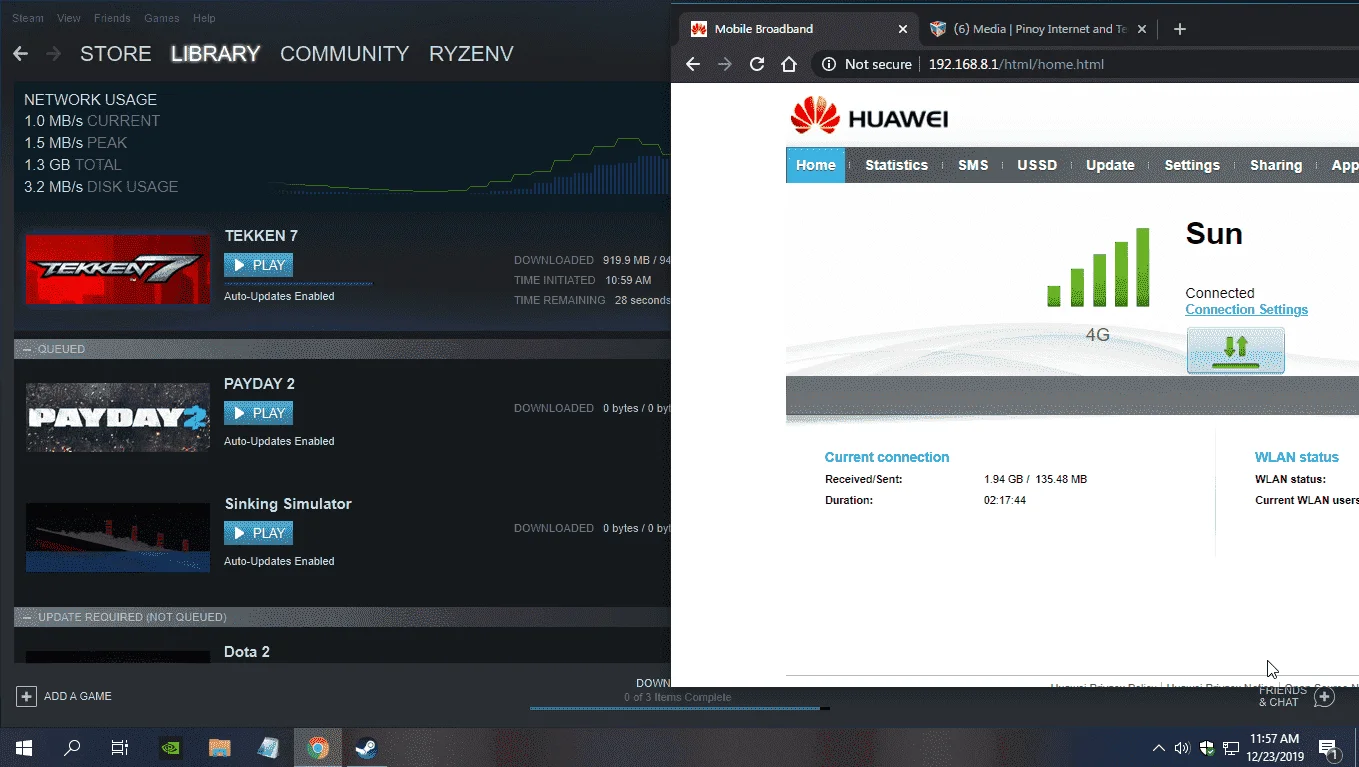This screenshot has width=1359, height=767.
Task: Collapse the QUEUED downloads section
Action: coord(27,349)
